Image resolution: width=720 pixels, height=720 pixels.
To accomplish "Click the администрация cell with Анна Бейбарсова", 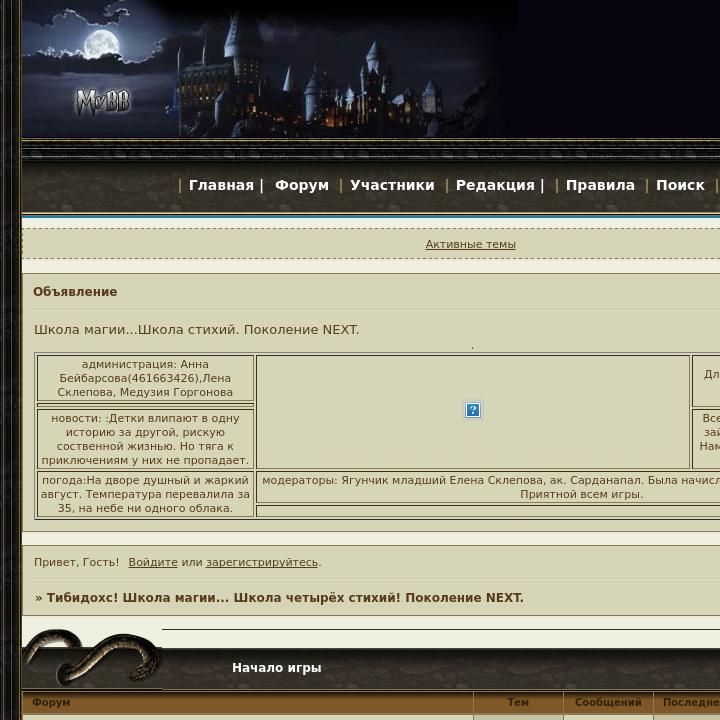I will pos(145,378).
